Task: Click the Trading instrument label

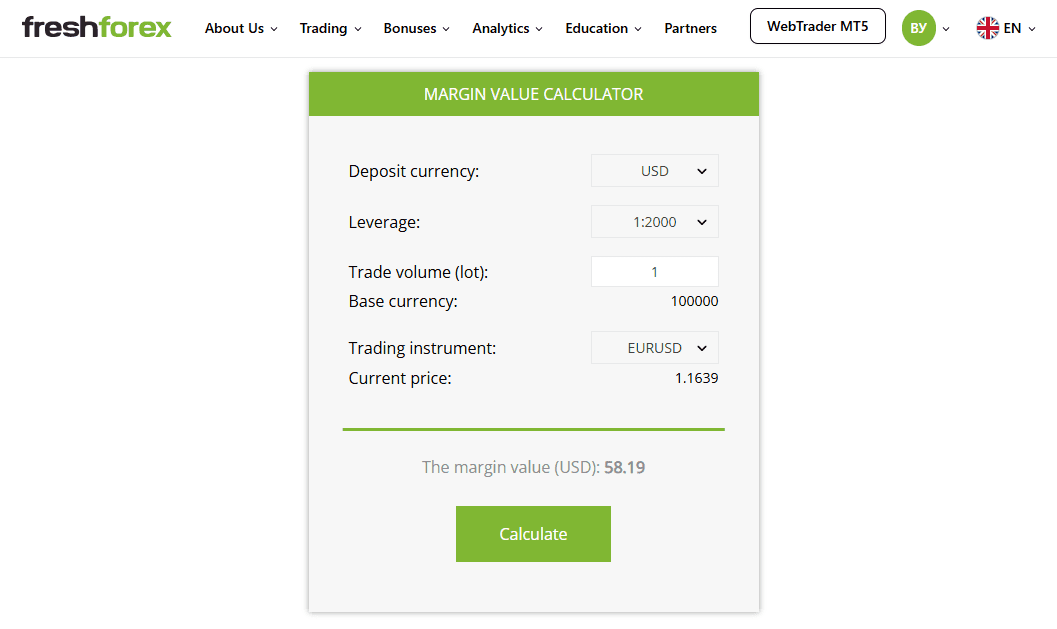Action: point(422,348)
